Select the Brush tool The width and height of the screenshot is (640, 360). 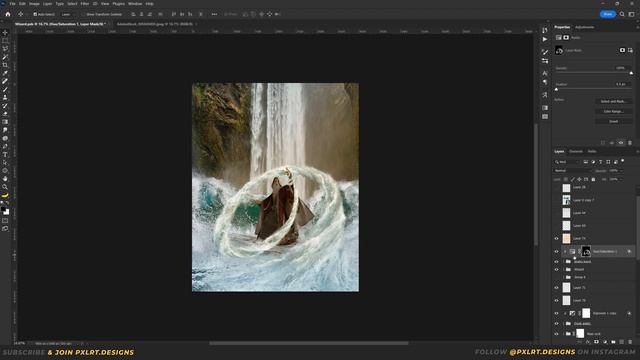click(x=5, y=89)
